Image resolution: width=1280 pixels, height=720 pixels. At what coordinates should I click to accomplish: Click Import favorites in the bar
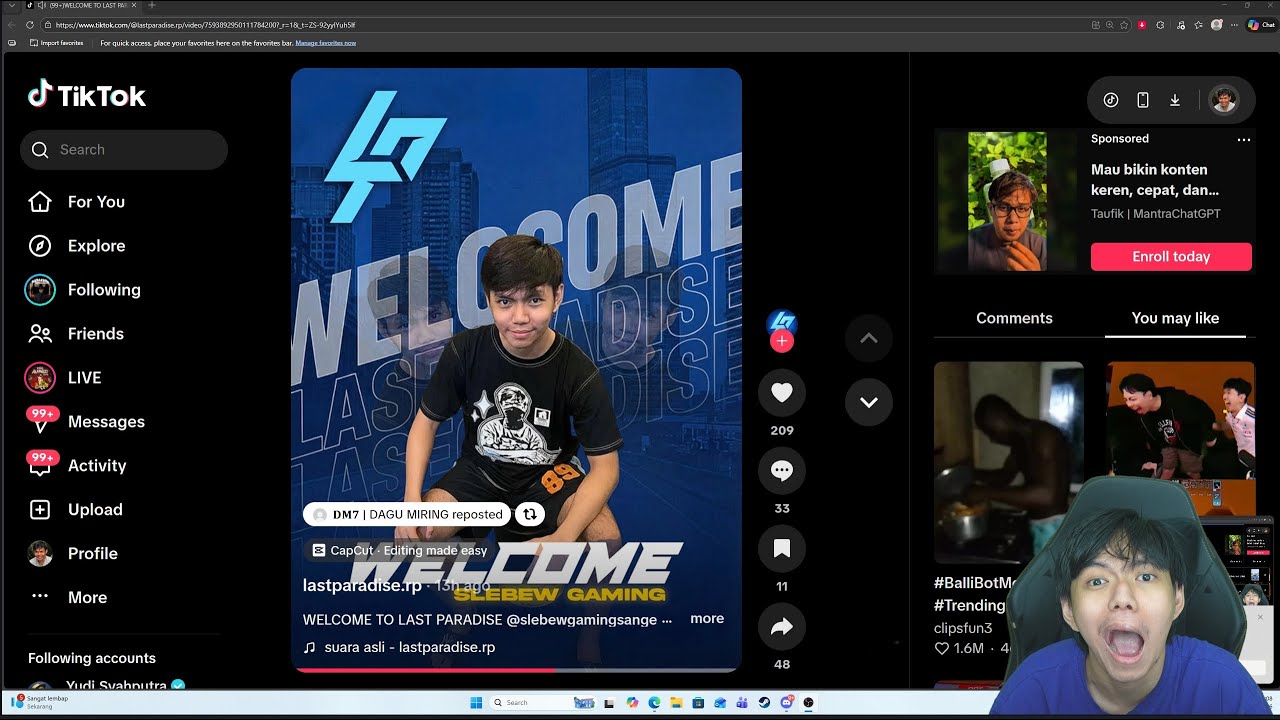tap(56, 43)
